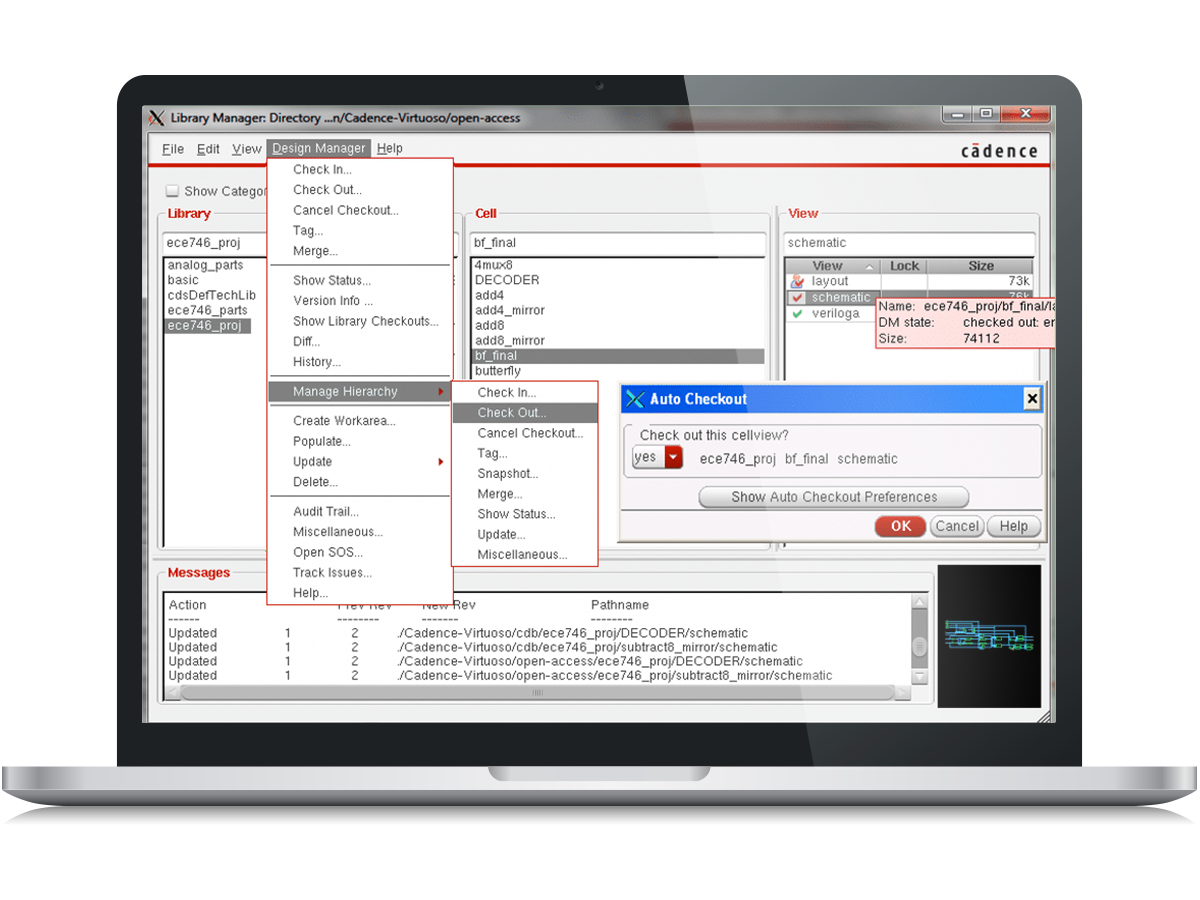Close the Auto Checkout dialog

click(x=1032, y=399)
